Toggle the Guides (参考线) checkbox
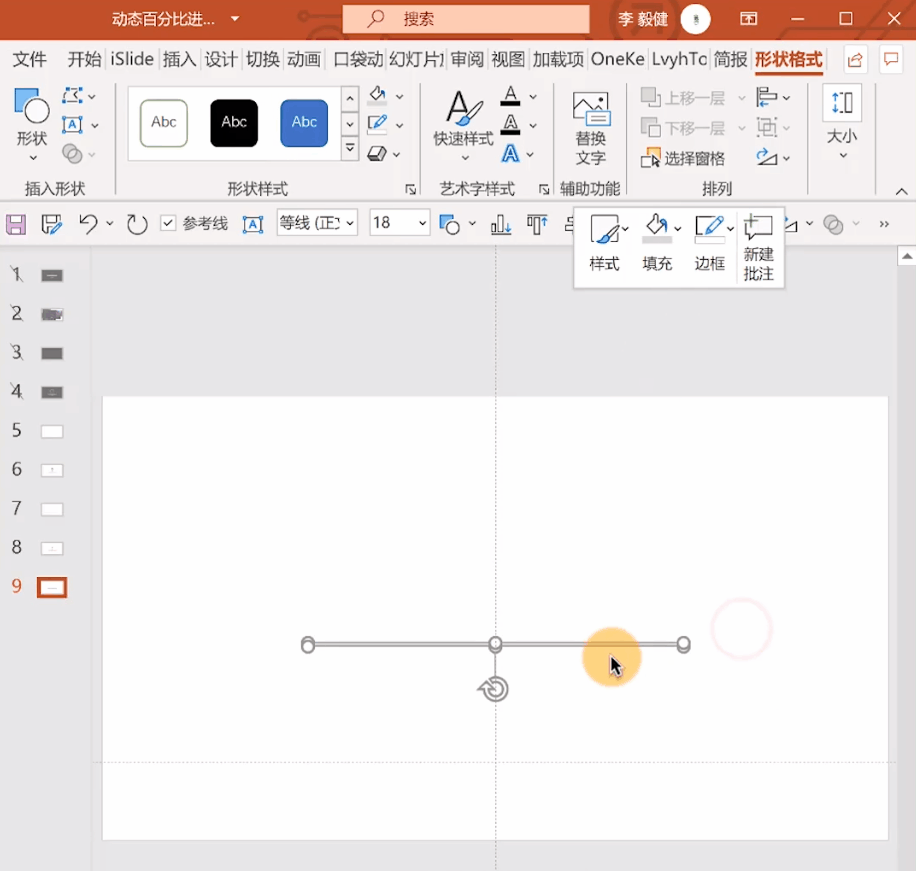The height and width of the screenshot is (871, 916). (x=168, y=223)
